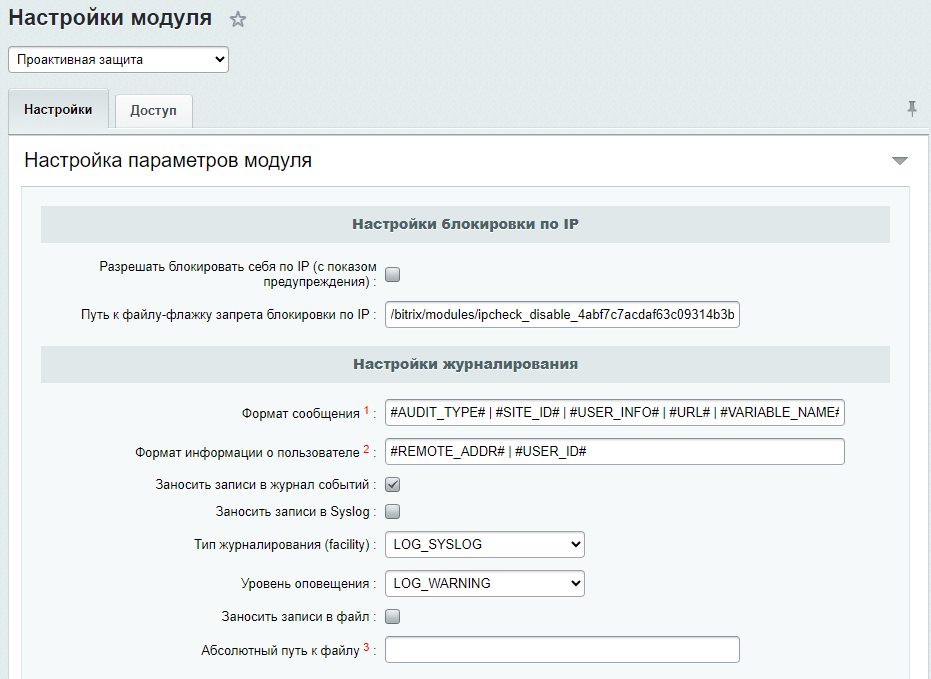The height and width of the screenshot is (679, 931).
Task: Uncheck Заносить записи в журнал событий
Action: tap(392, 484)
